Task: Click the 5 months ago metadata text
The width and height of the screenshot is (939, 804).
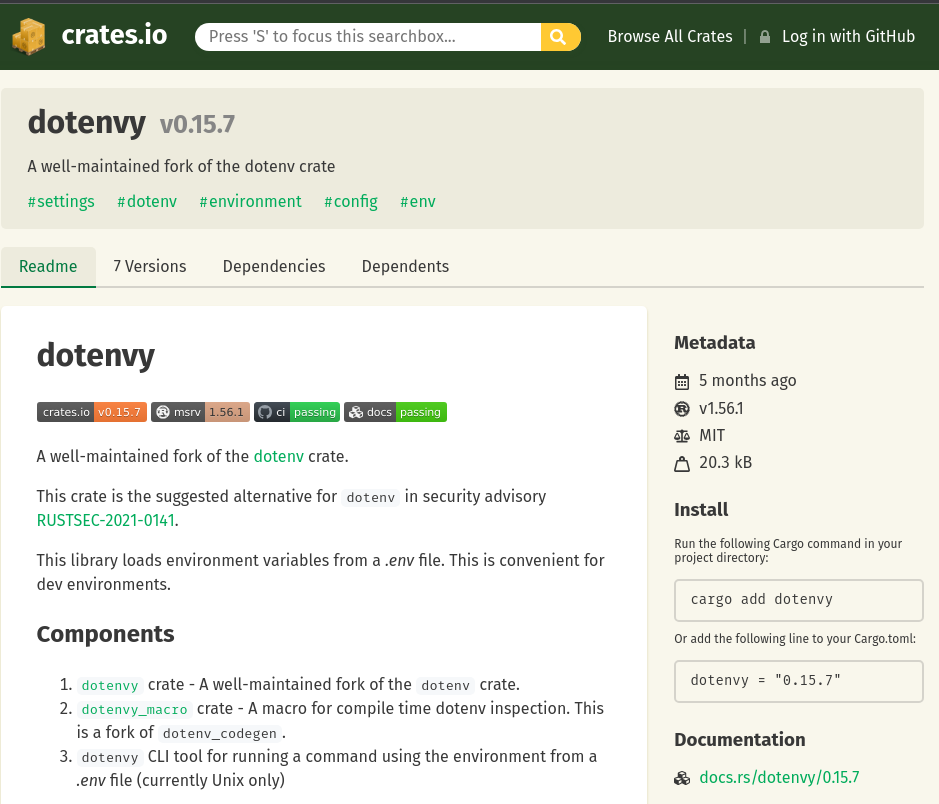Action: (x=747, y=381)
